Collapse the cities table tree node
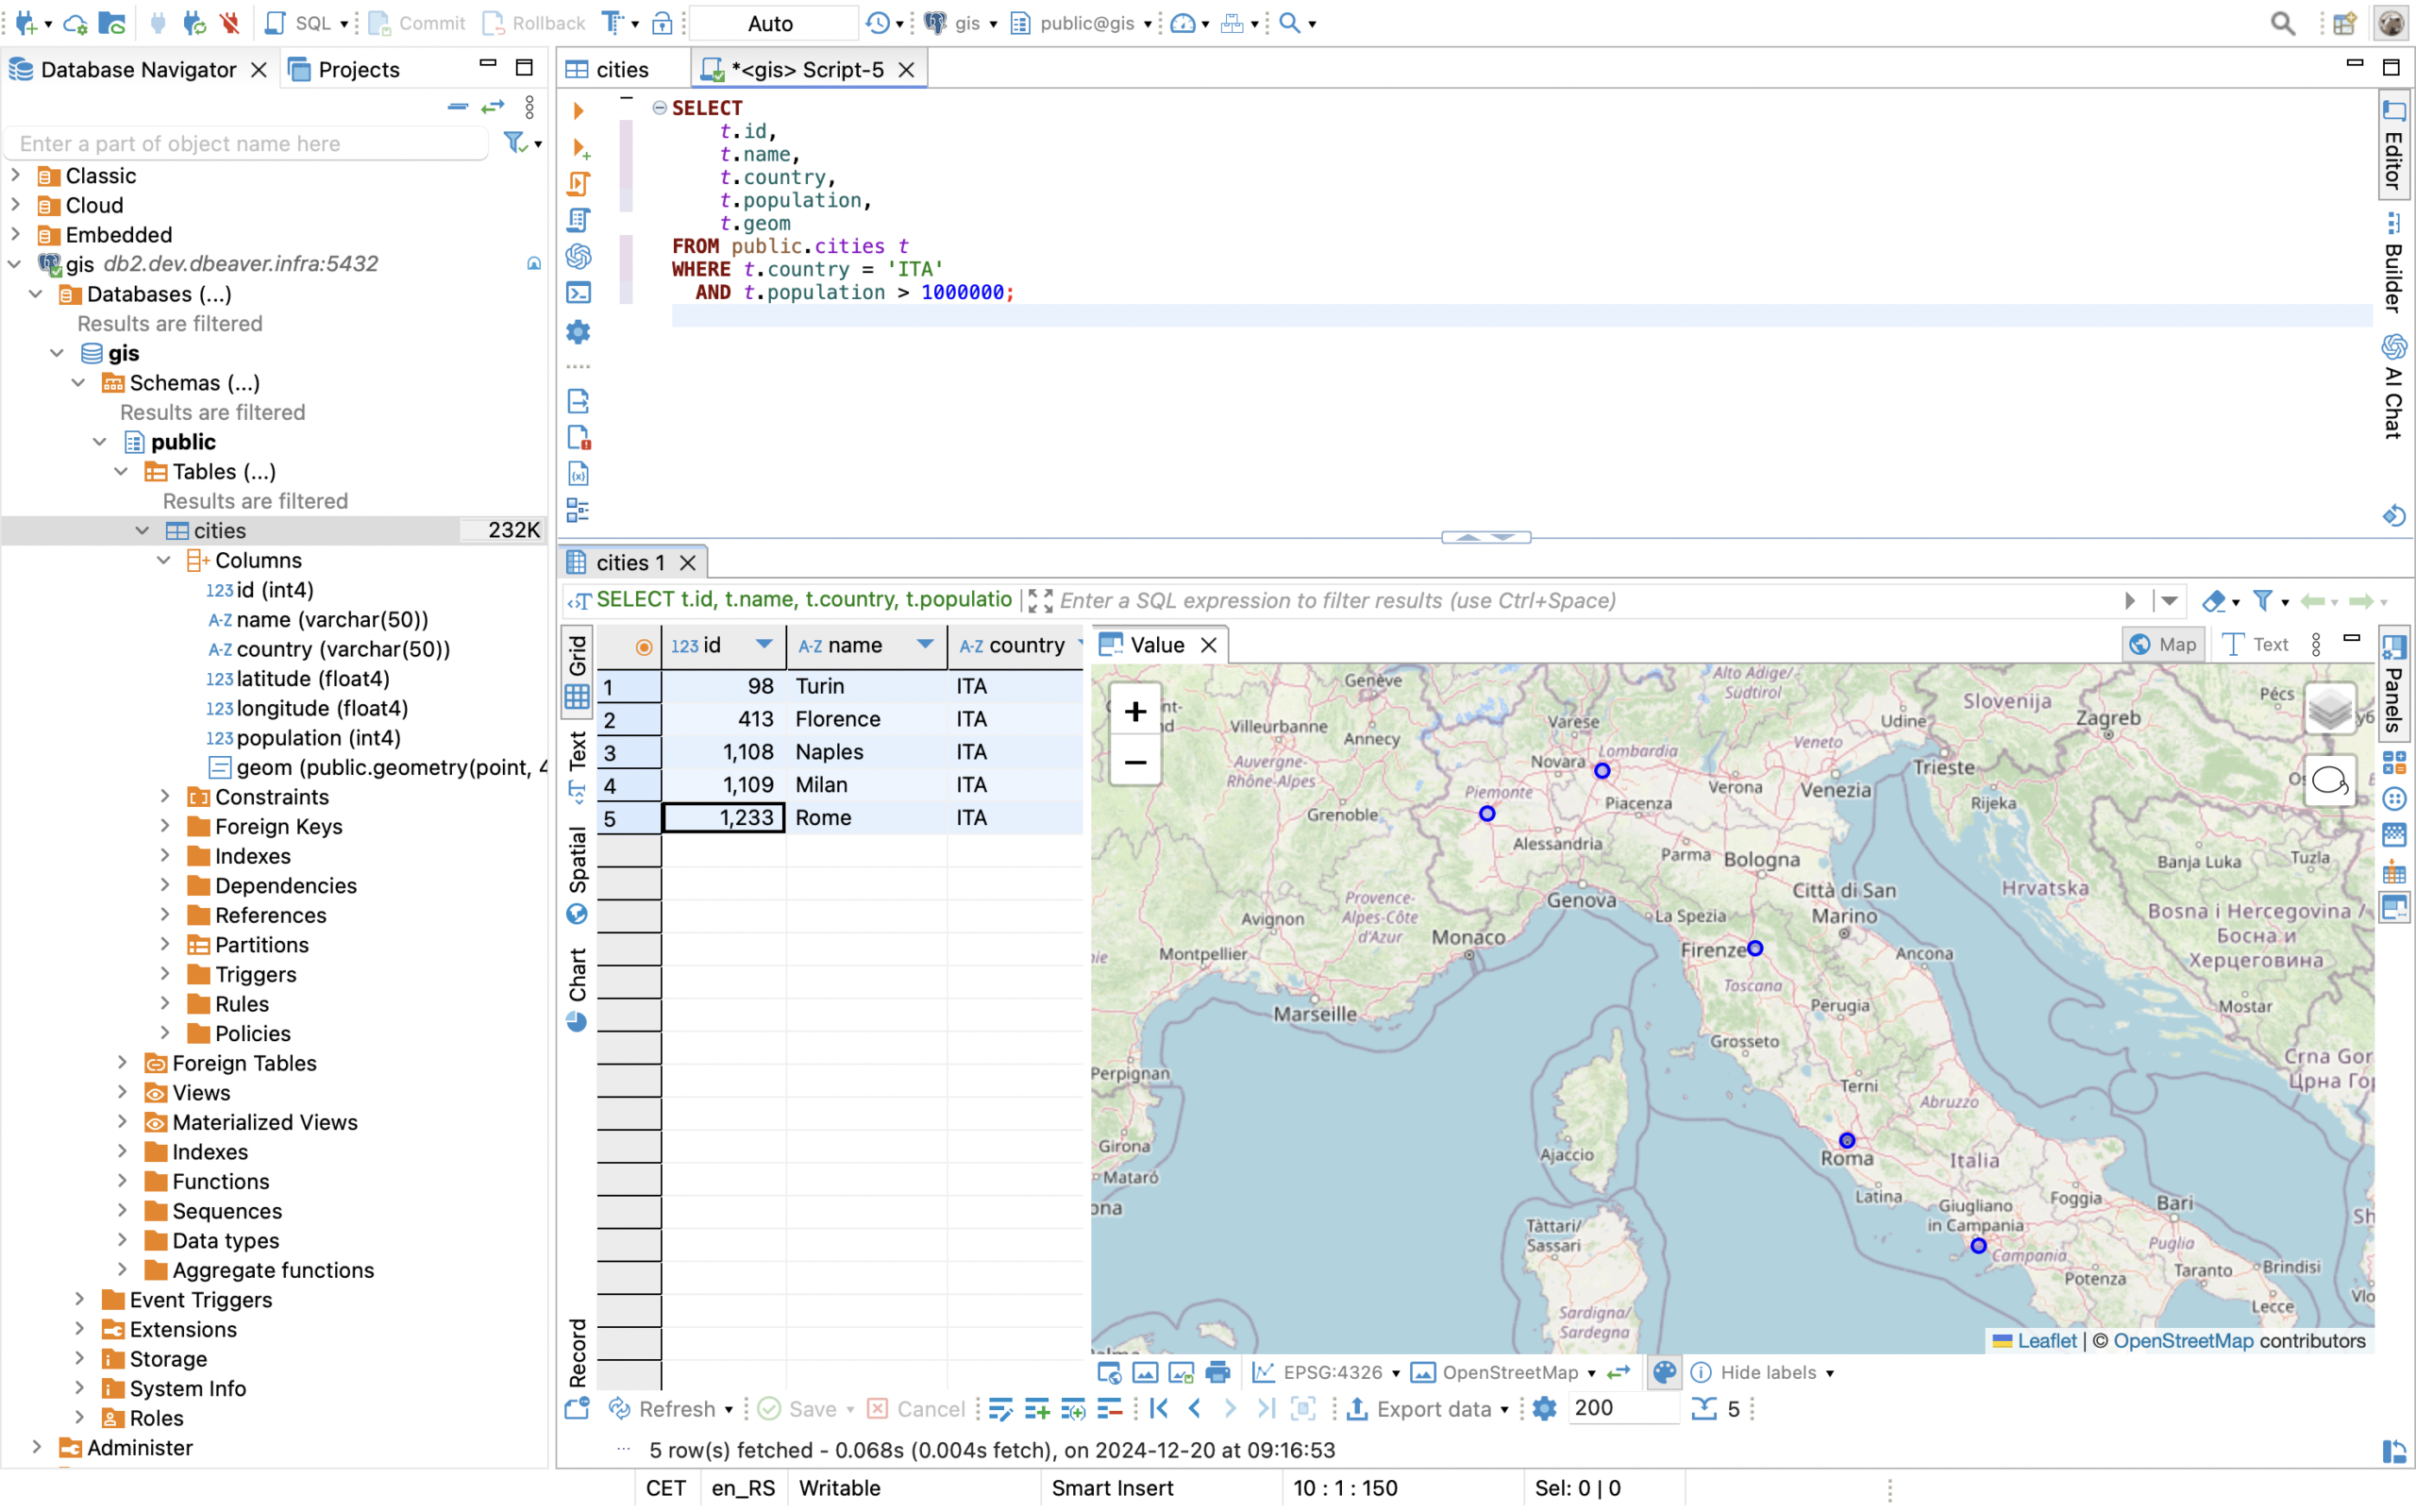 (142, 530)
